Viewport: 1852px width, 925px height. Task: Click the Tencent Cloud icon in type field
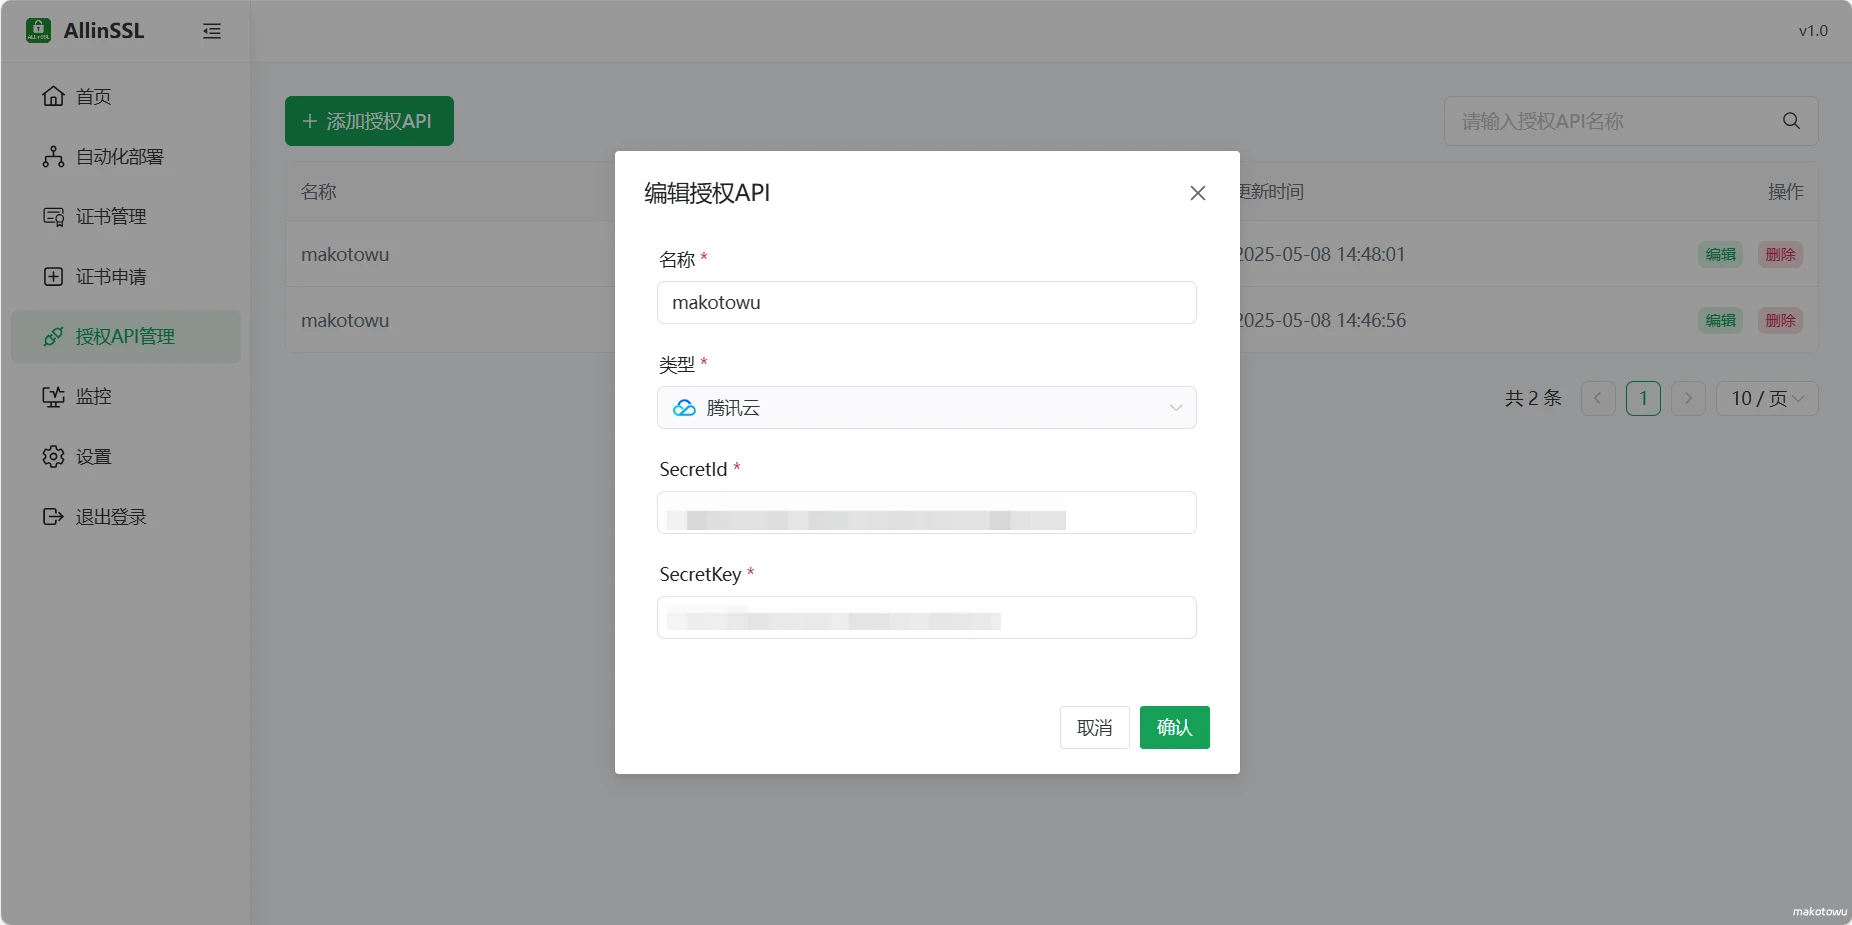tap(684, 408)
